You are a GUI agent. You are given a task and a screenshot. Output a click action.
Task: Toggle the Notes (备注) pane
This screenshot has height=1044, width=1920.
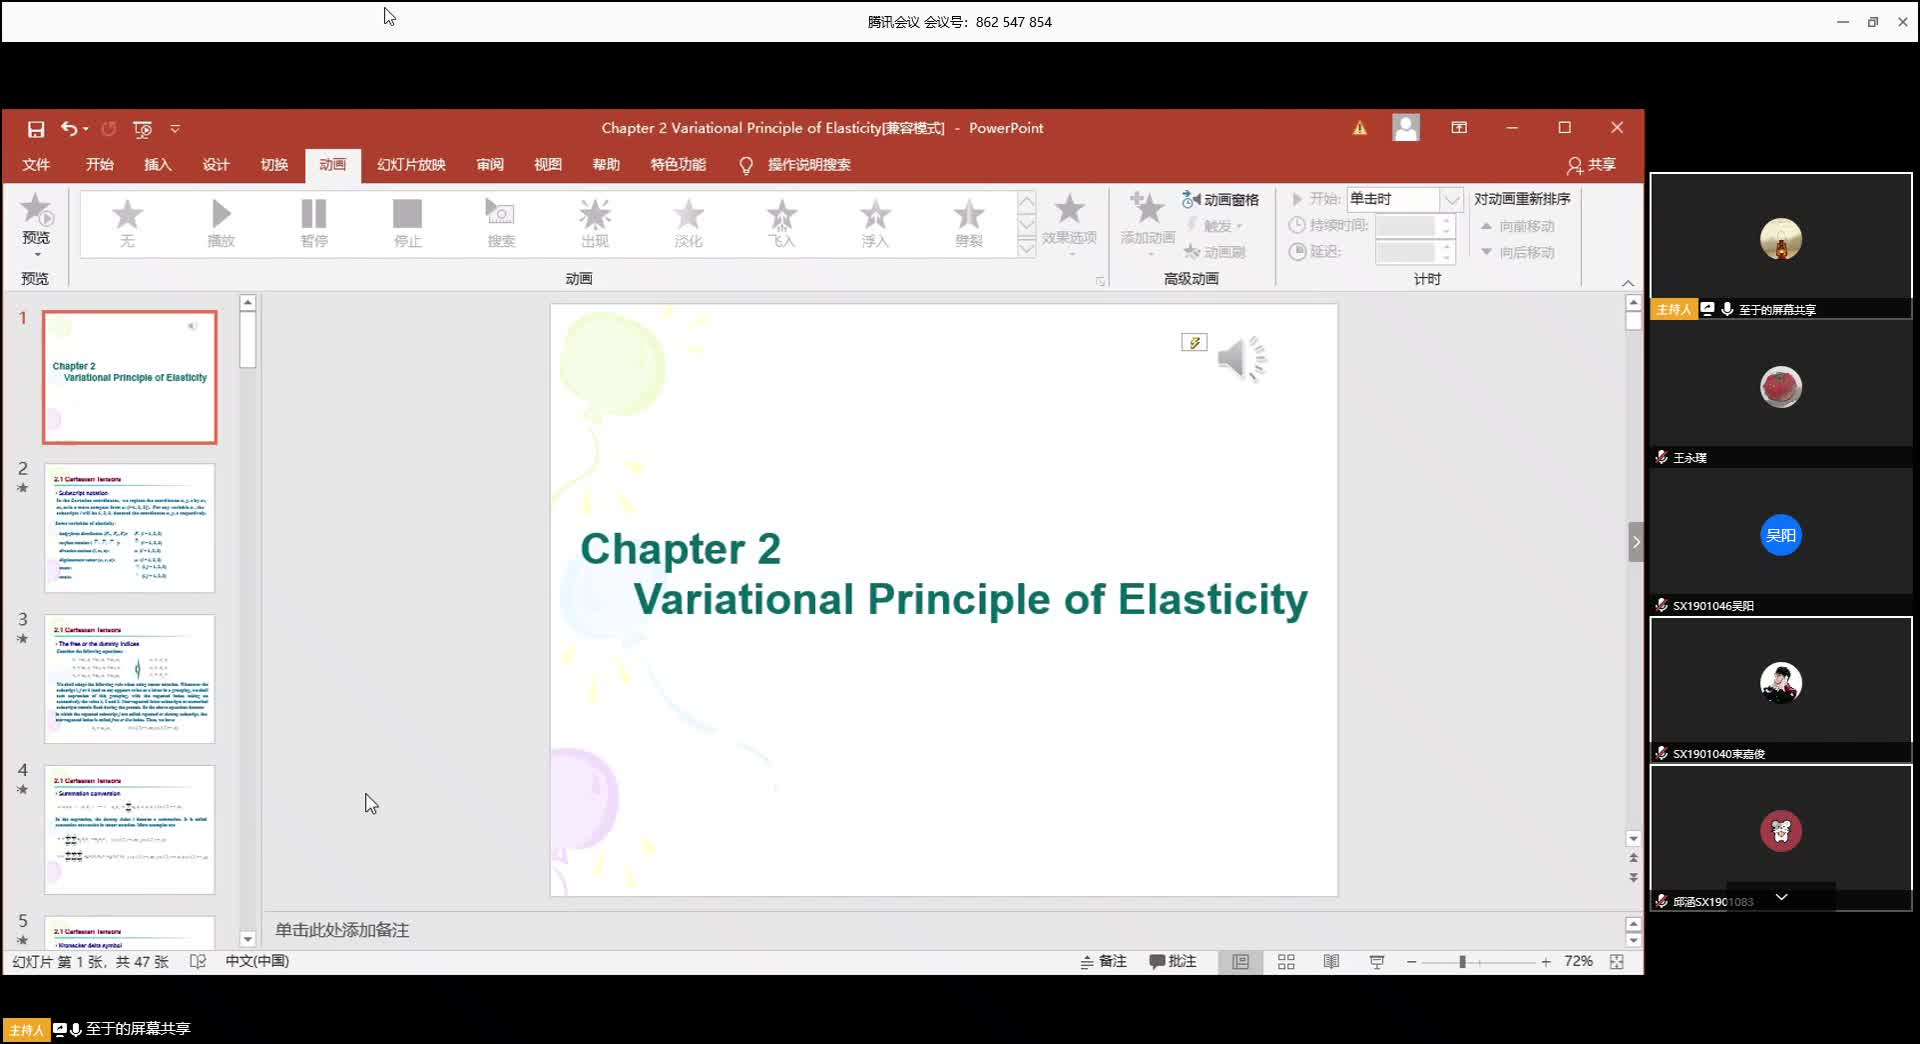click(1103, 962)
